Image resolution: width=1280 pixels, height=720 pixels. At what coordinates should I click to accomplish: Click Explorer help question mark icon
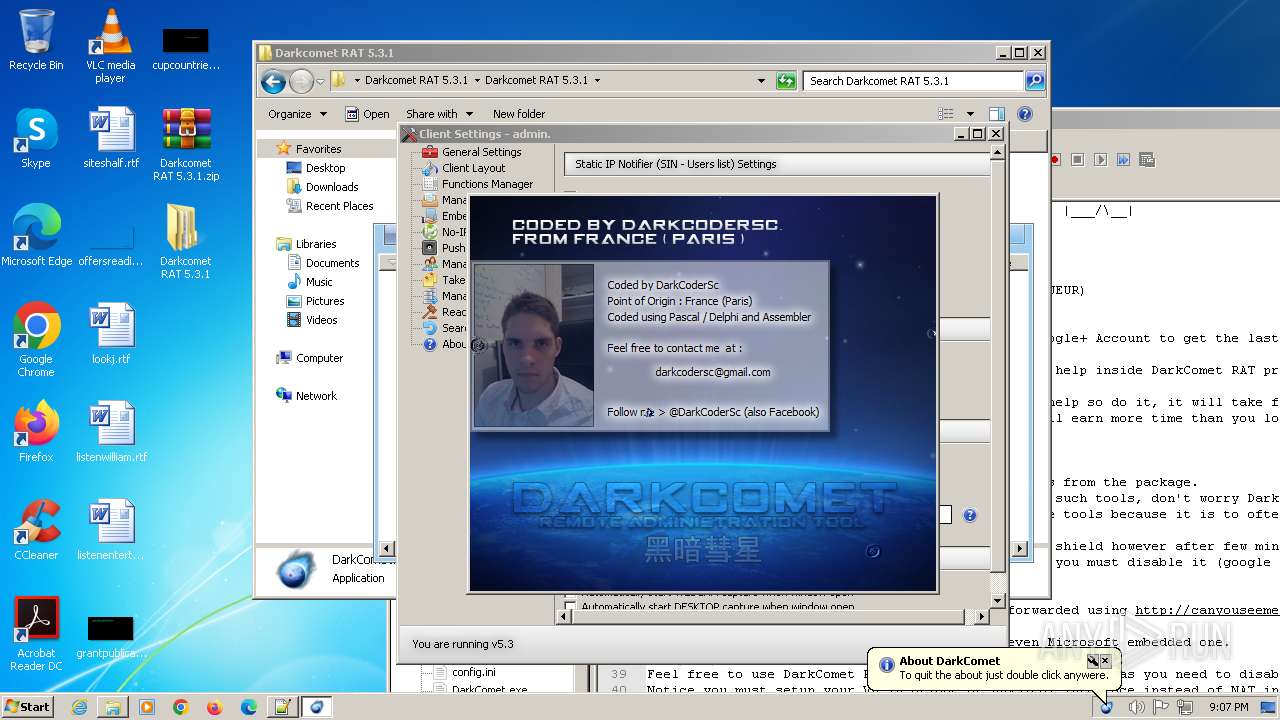click(x=1024, y=114)
